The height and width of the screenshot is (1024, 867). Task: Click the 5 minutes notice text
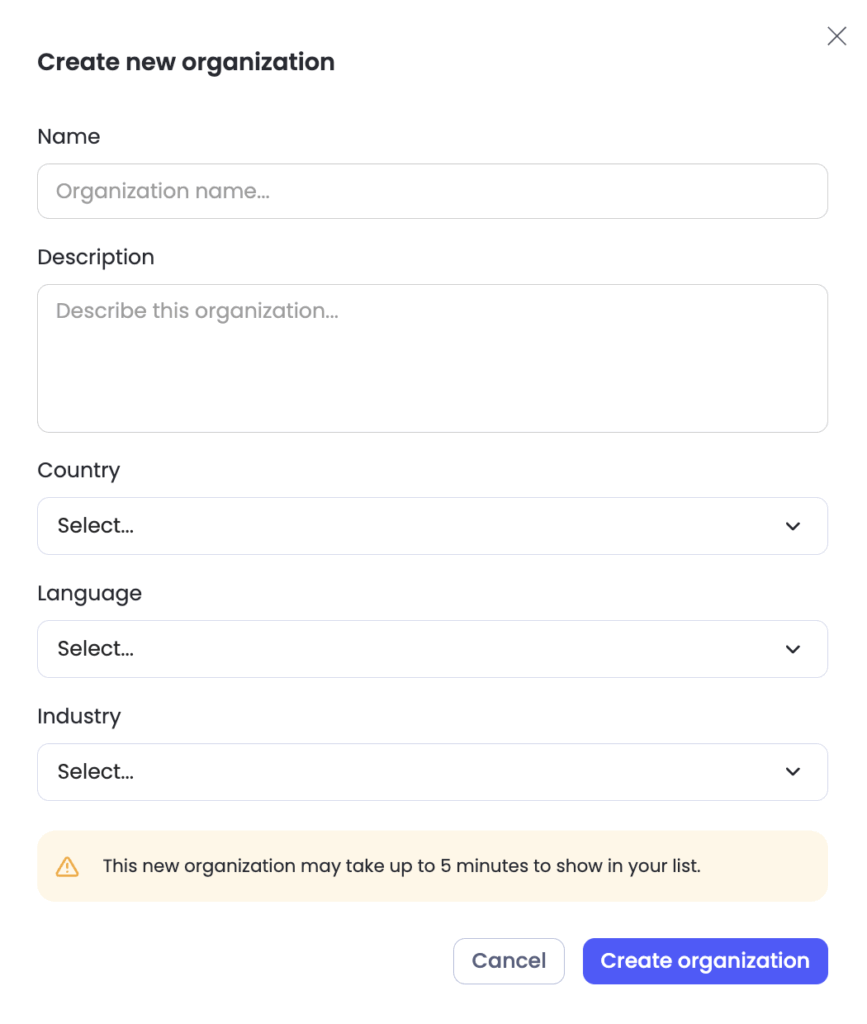(402, 866)
